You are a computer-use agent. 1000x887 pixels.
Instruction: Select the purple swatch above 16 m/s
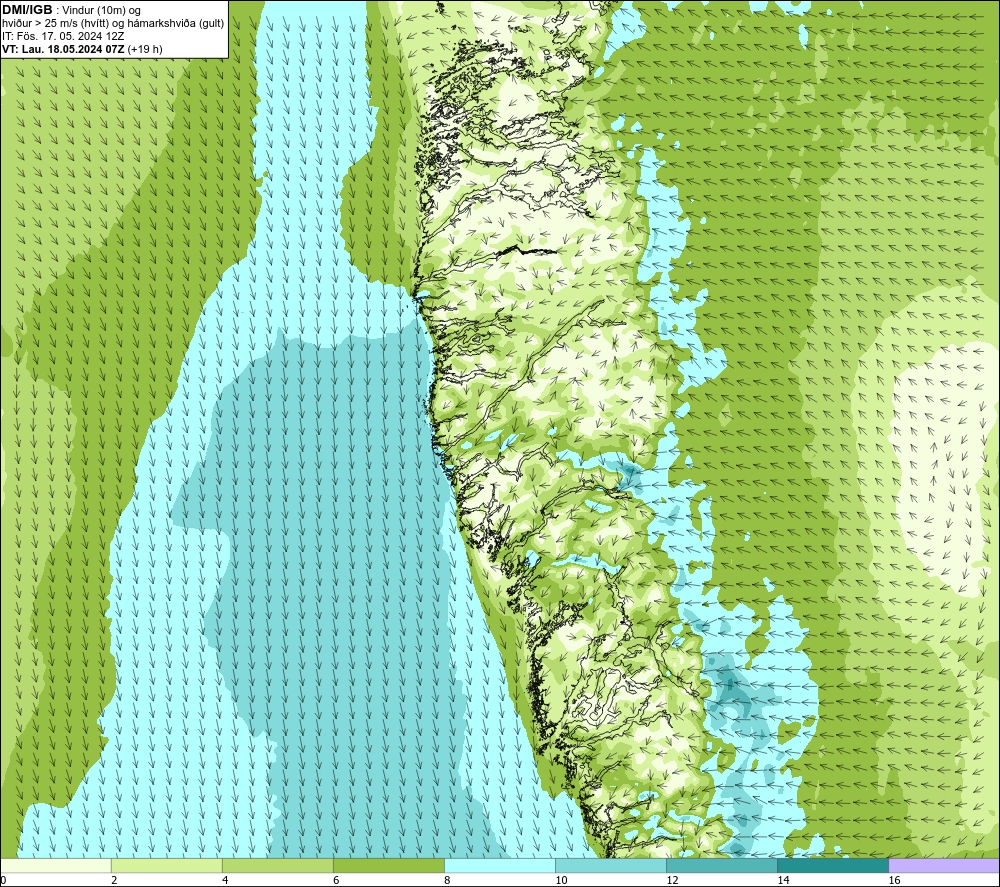[x=944, y=865]
